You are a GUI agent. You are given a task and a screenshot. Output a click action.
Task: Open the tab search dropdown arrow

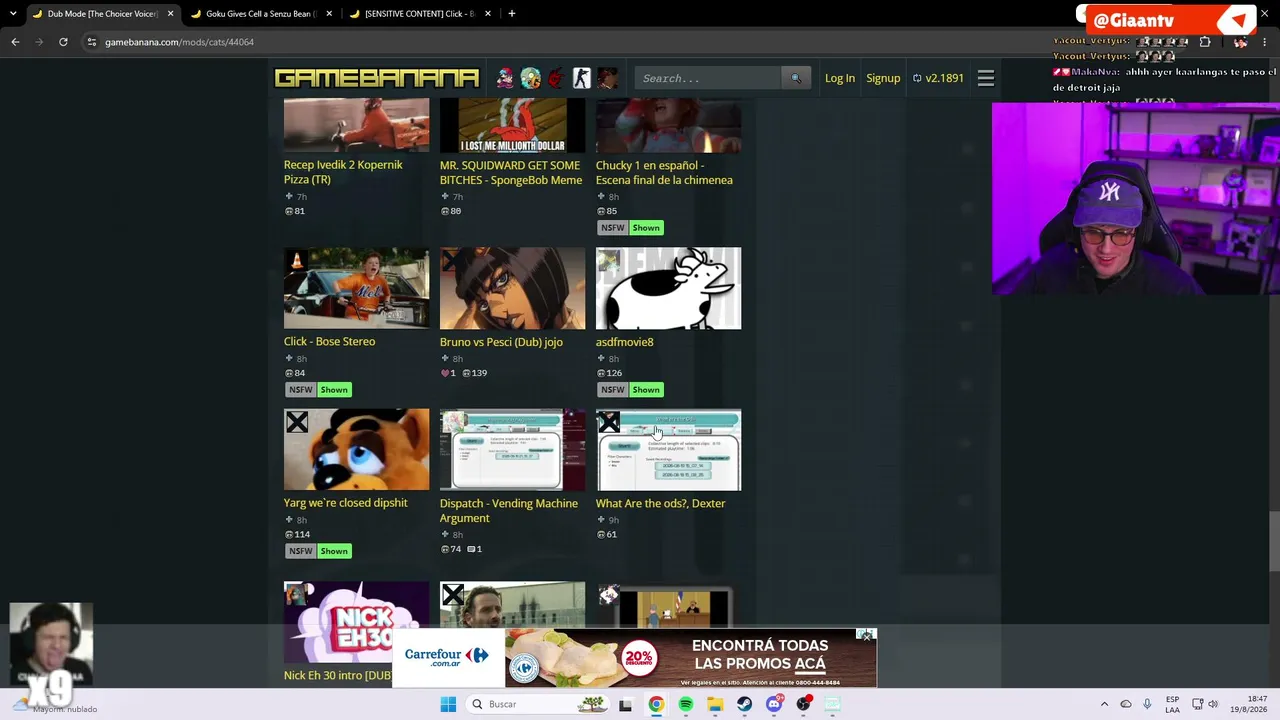click(x=13, y=14)
